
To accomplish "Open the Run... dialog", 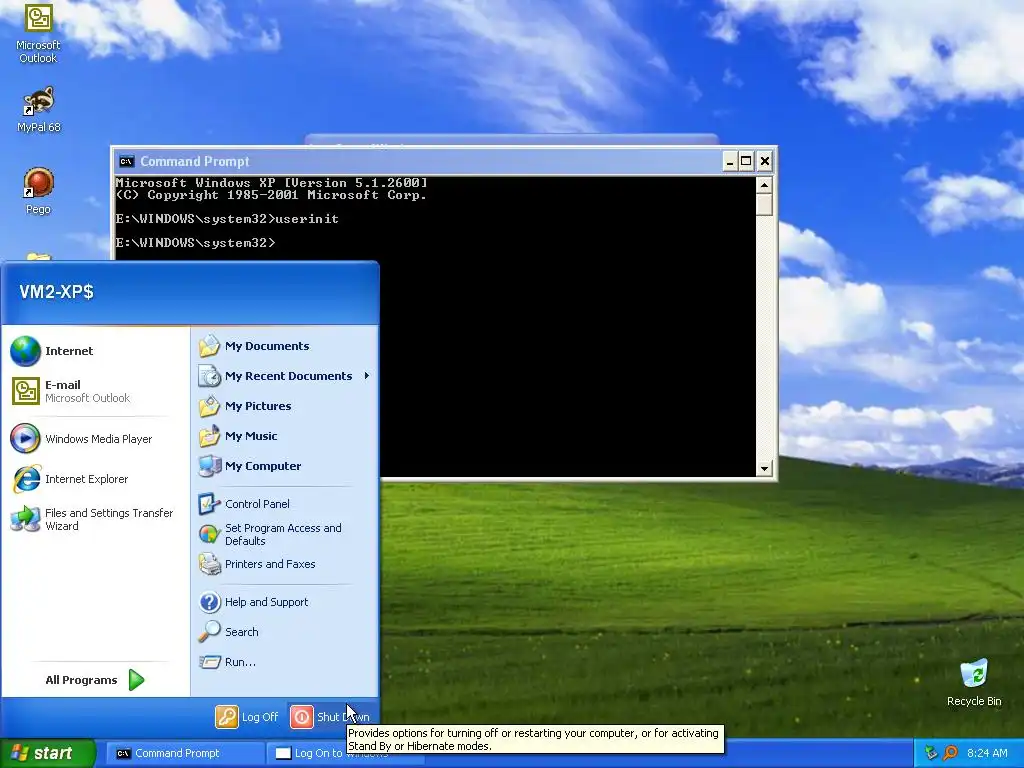I will [285, 662].
